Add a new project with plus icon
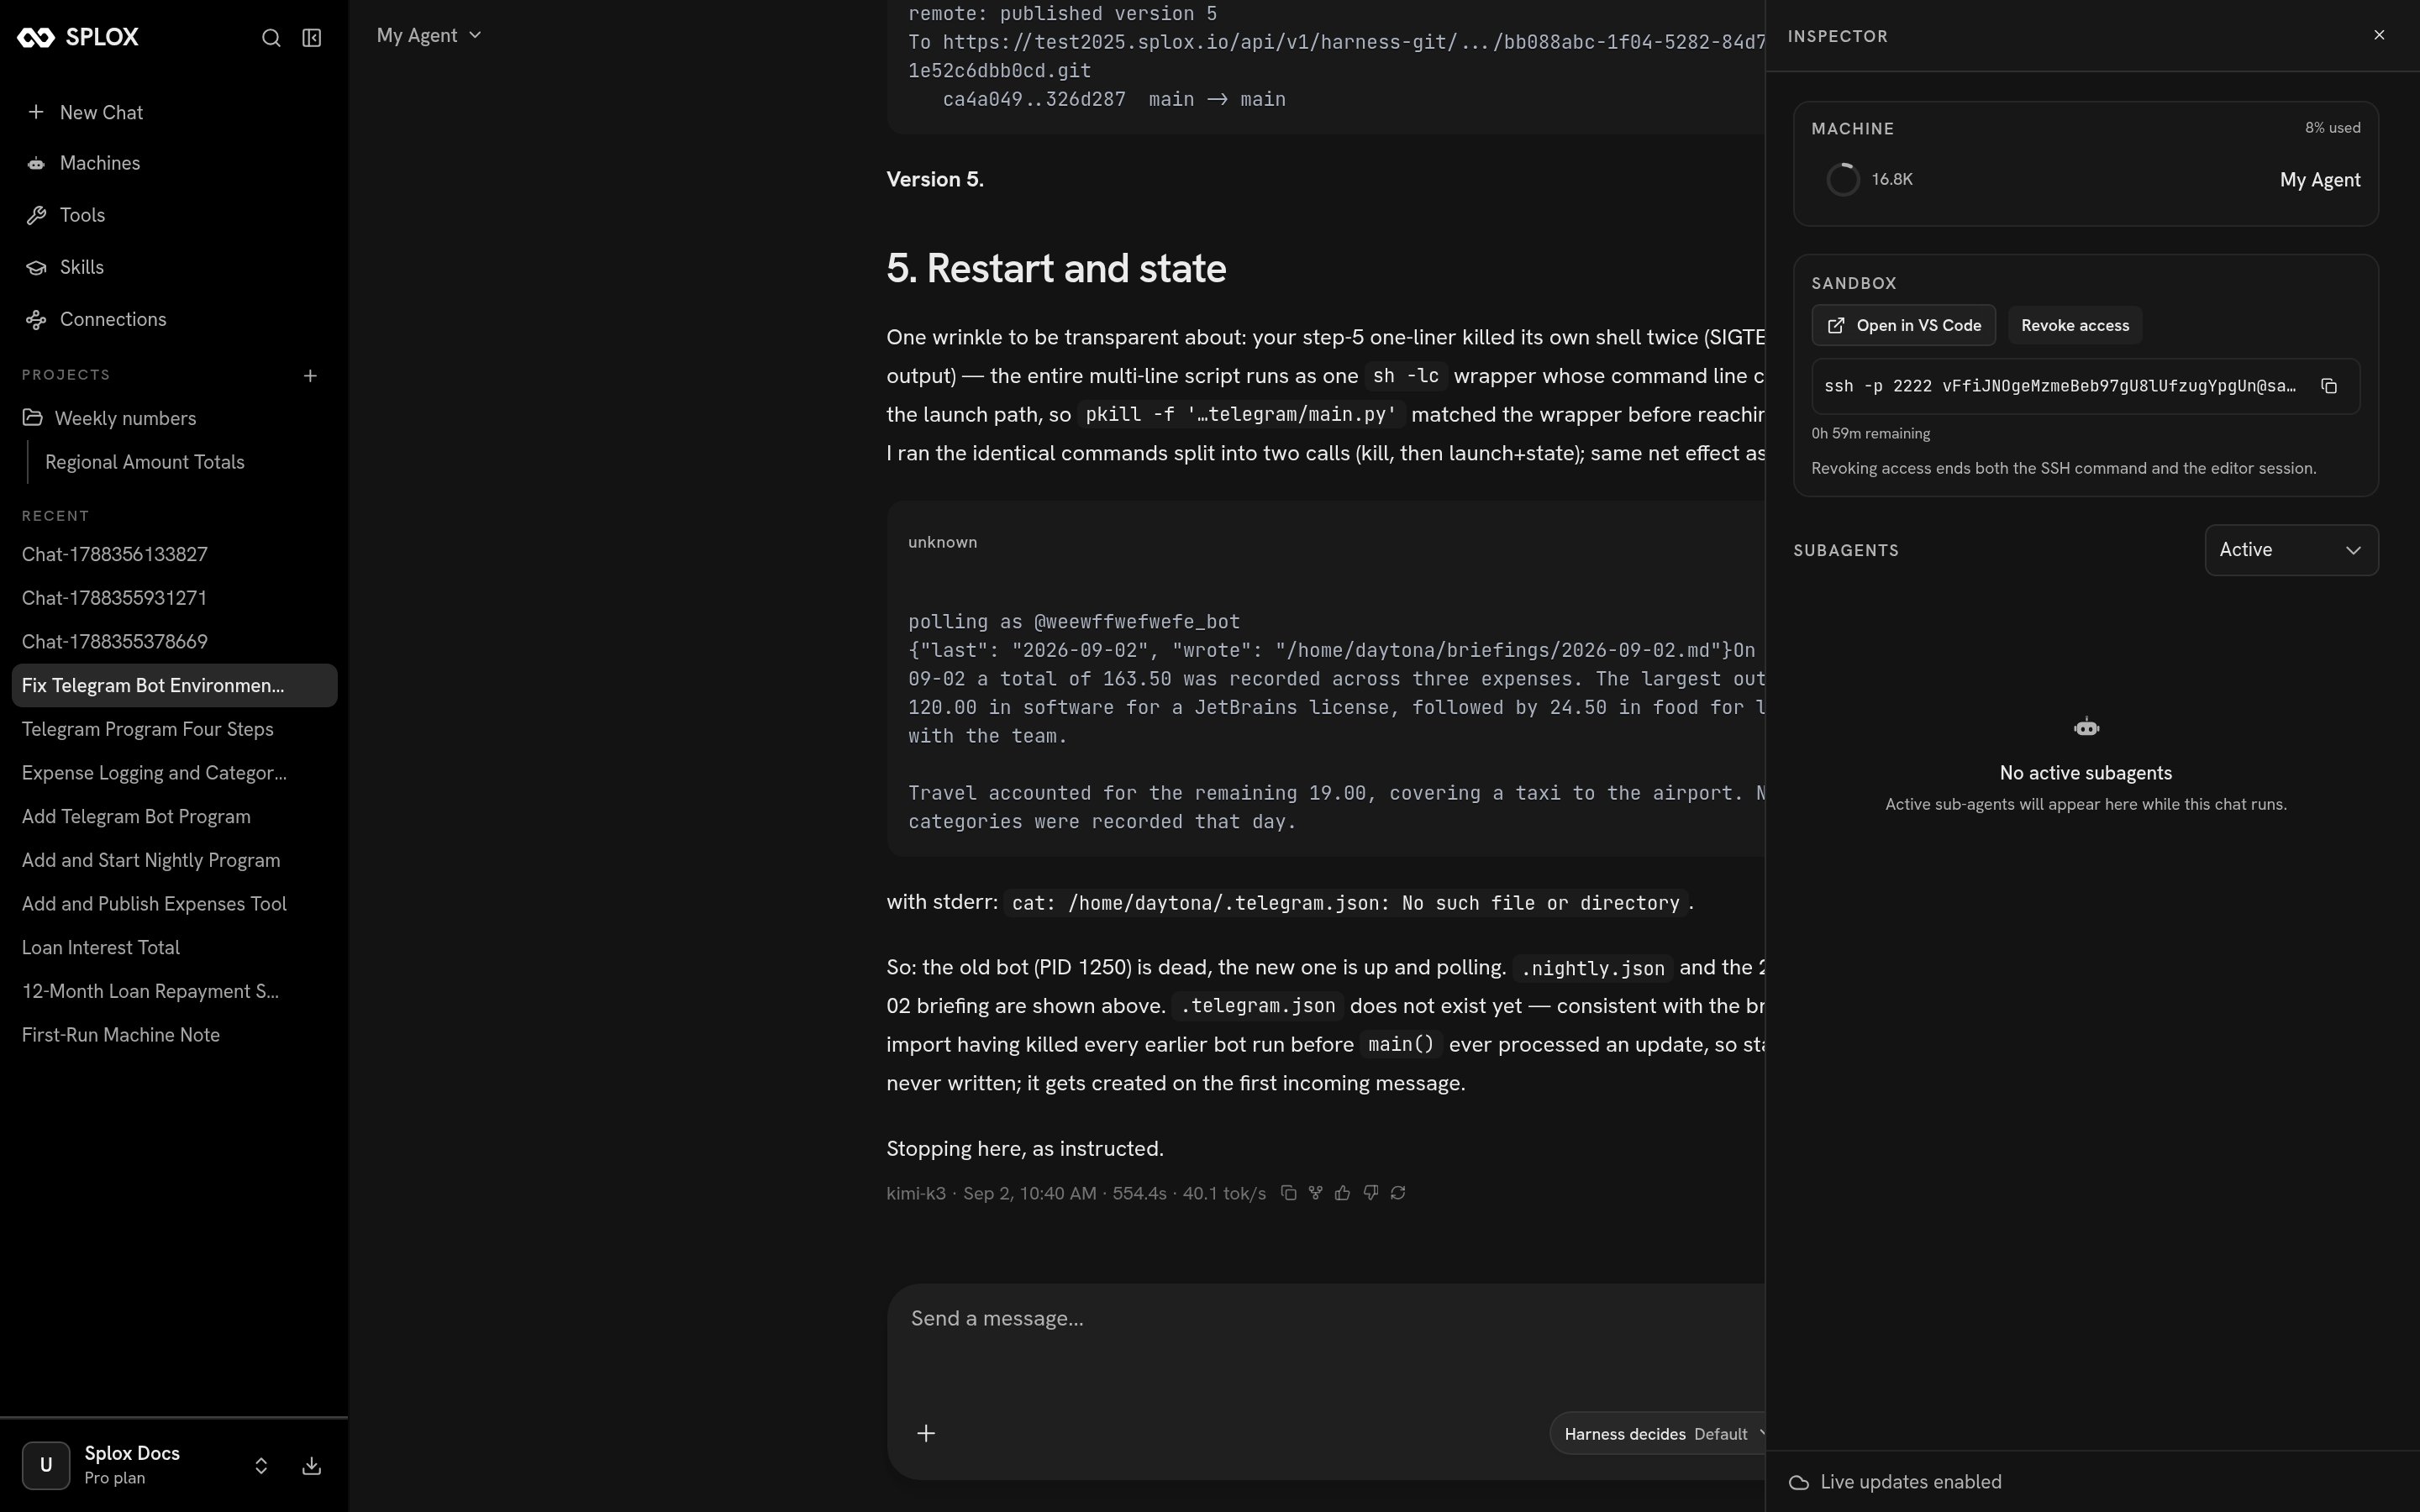2420x1512 pixels. pos(310,376)
